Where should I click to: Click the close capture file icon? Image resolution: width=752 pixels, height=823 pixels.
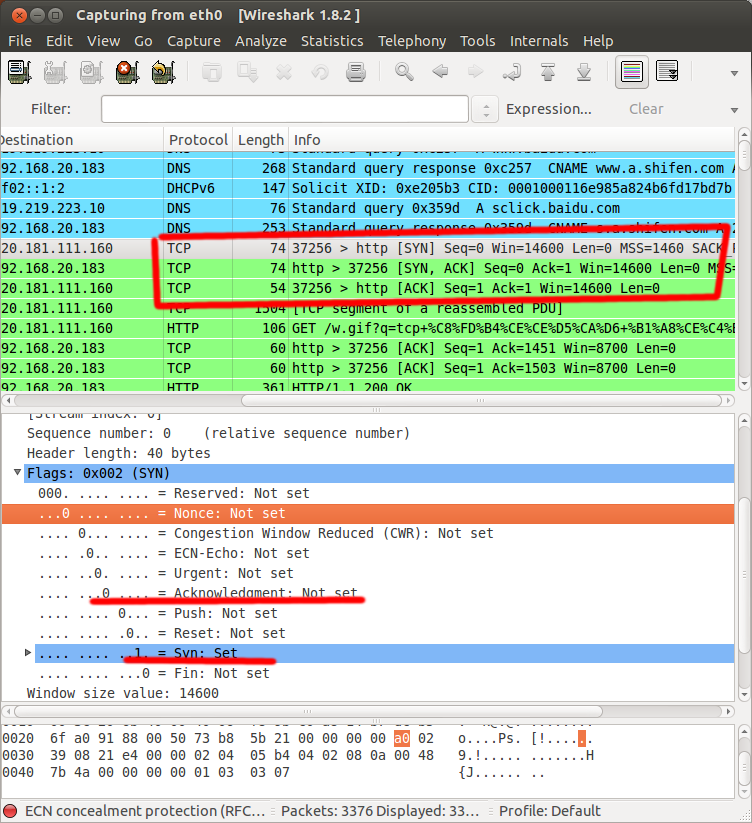(284, 72)
